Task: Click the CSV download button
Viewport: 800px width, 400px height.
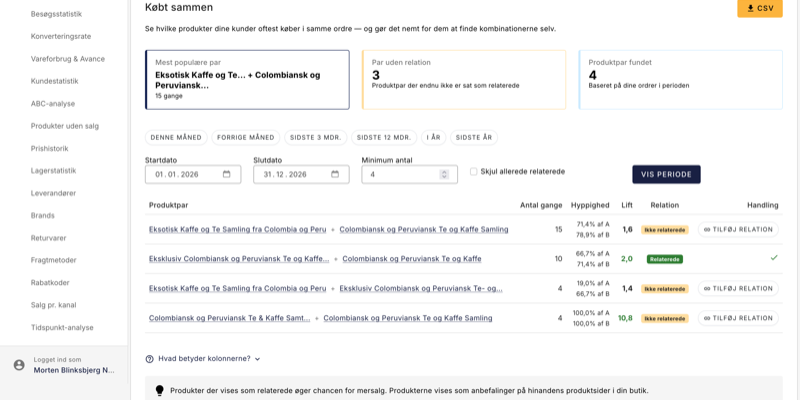Action: (x=759, y=9)
